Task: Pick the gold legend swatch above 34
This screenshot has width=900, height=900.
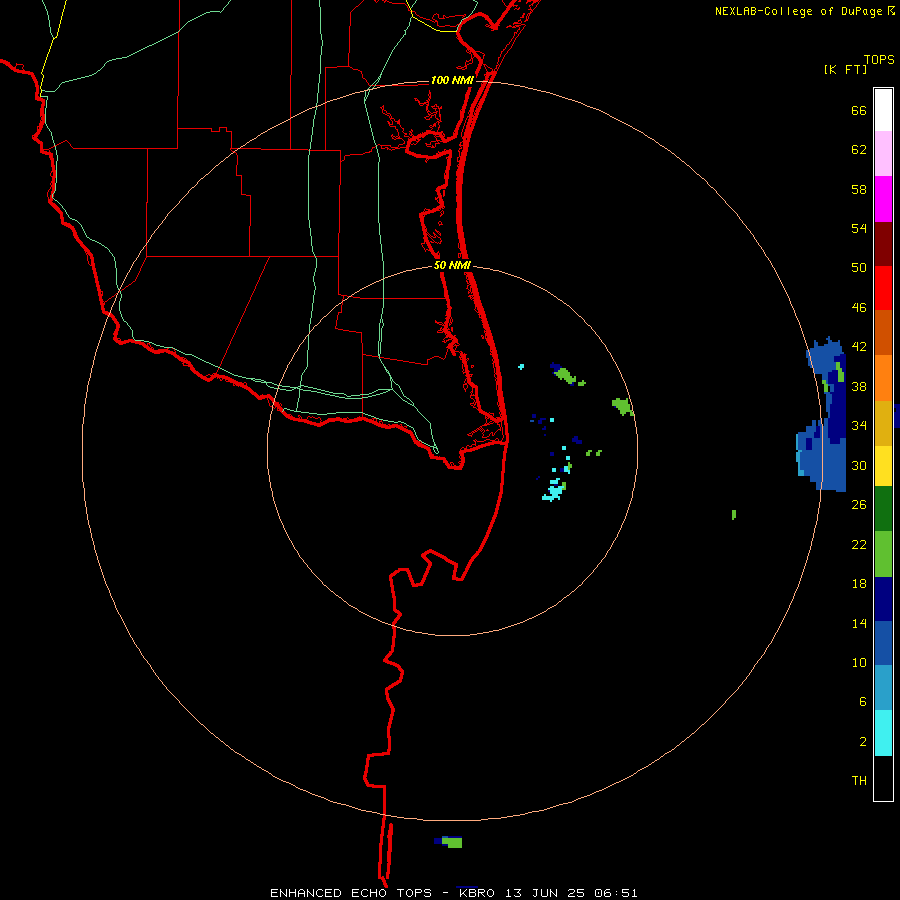Action: pos(883,423)
